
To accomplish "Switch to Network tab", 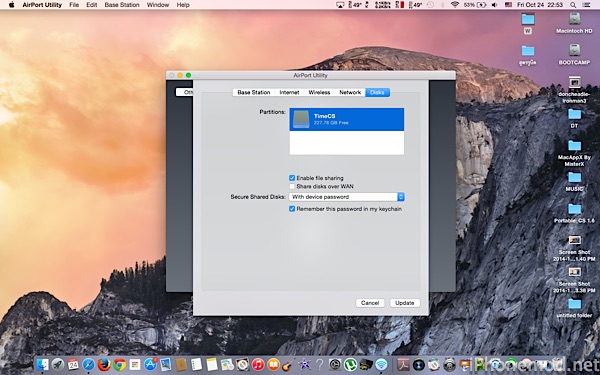I will click(350, 92).
